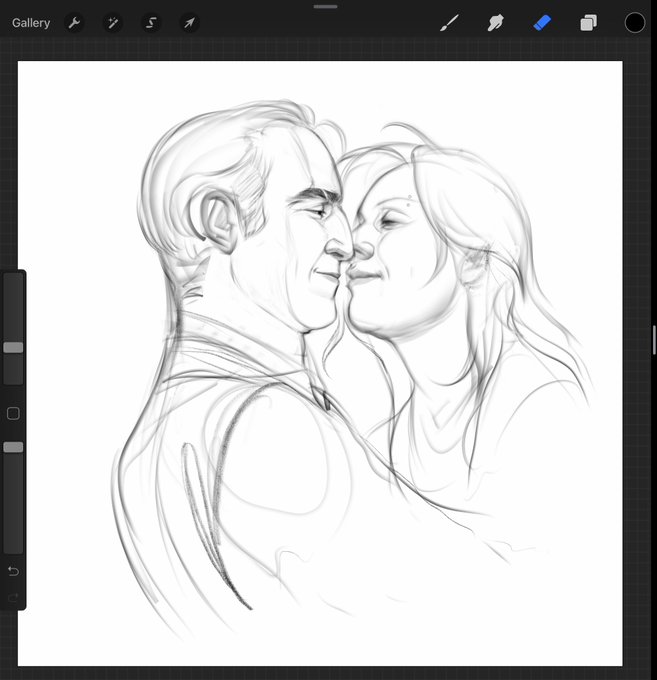Image resolution: width=657 pixels, height=680 pixels.
Task: Tap the square Modify button in sidebar
Action: pyautogui.click(x=13, y=413)
